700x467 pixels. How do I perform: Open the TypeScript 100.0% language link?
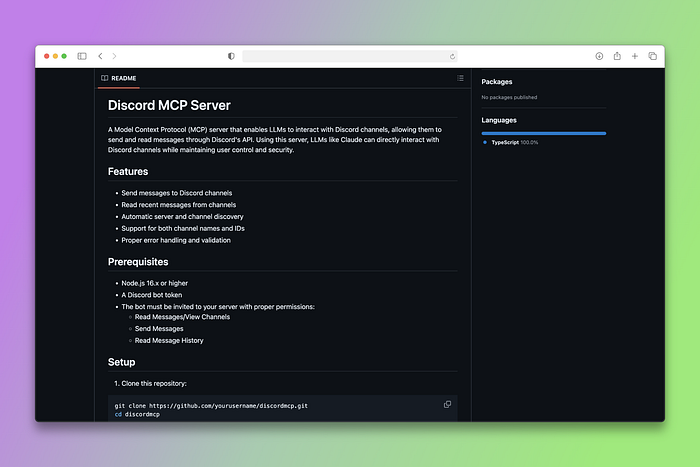515,142
